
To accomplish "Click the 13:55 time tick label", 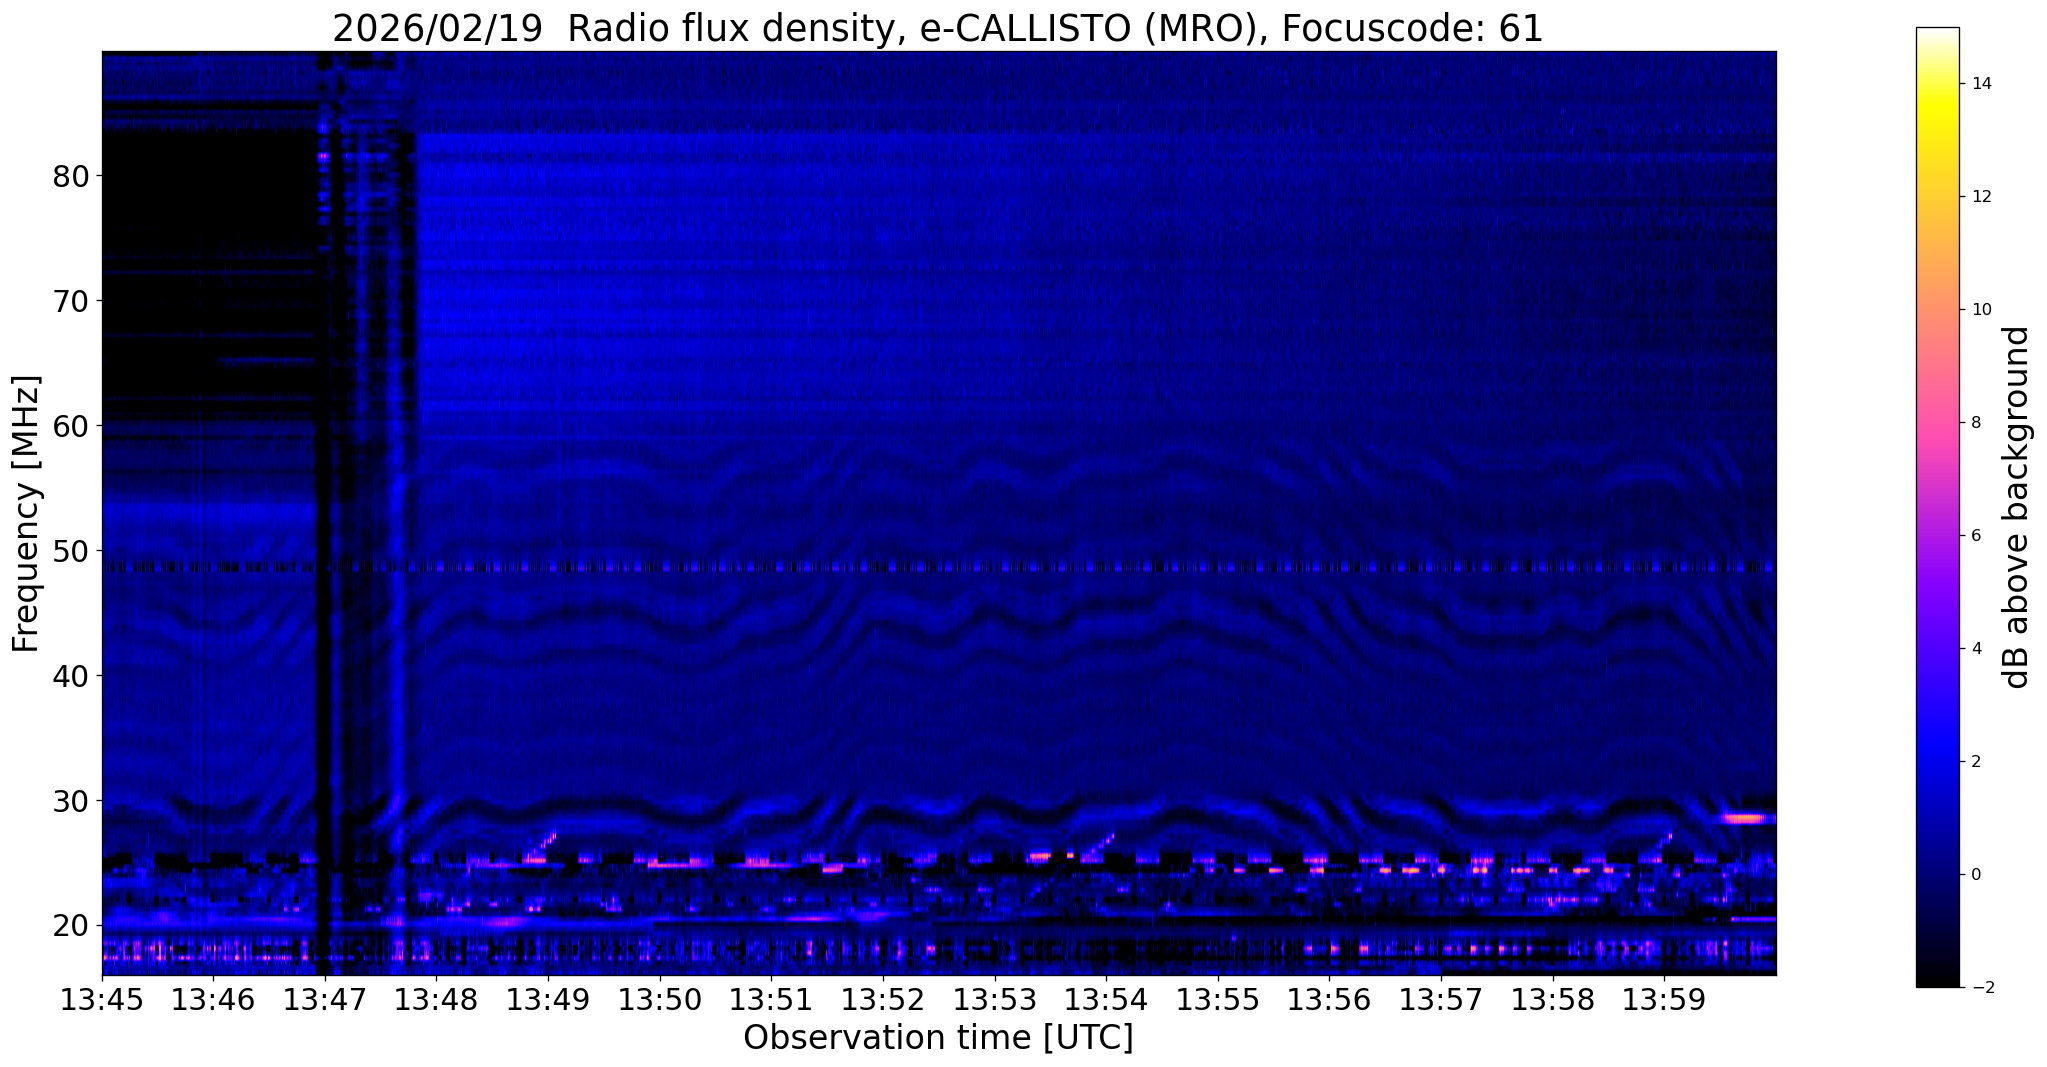I will [1218, 1000].
